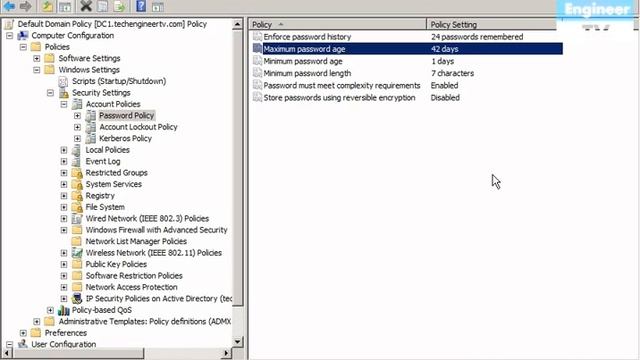
Task: Click tree pane scroll left arrow
Action: coord(6,353)
